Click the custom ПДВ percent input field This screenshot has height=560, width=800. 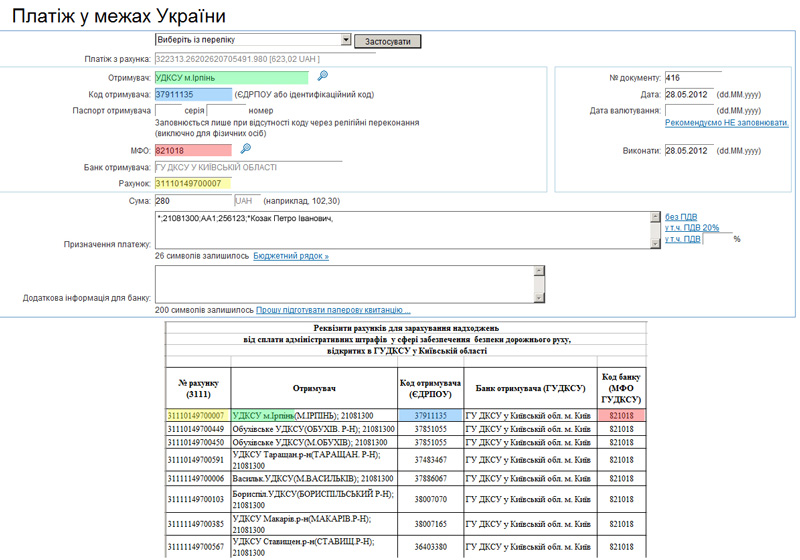[x=717, y=239]
